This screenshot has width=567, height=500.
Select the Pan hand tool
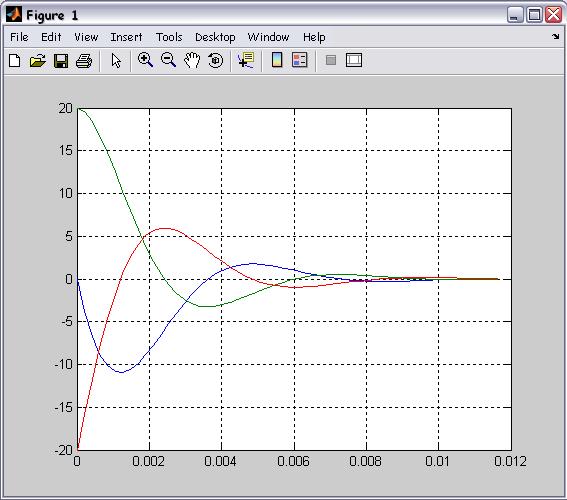(x=192, y=60)
